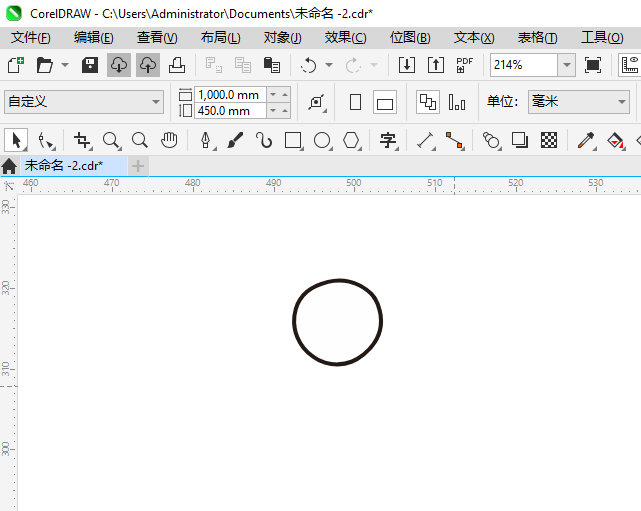Image resolution: width=641 pixels, height=511 pixels.
Task: Create a new document with New icon
Action: (16, 65)
